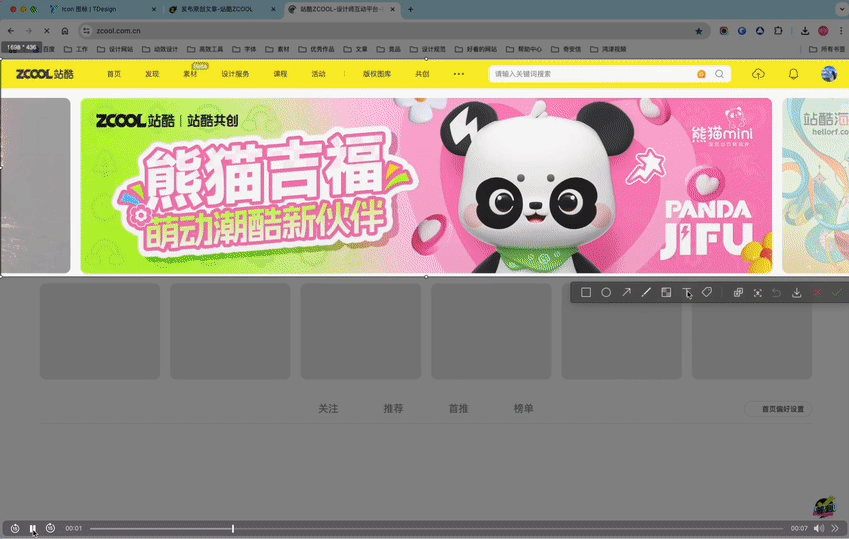Viewport: 849px width, 539px height.
Task: Go to the browser home page icon
Action: pyautogui.click(x=64, y=31)
